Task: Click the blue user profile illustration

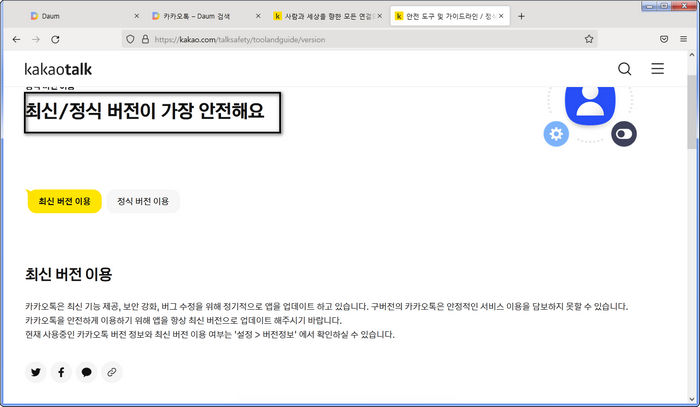Action: click(x=590, y=104)
